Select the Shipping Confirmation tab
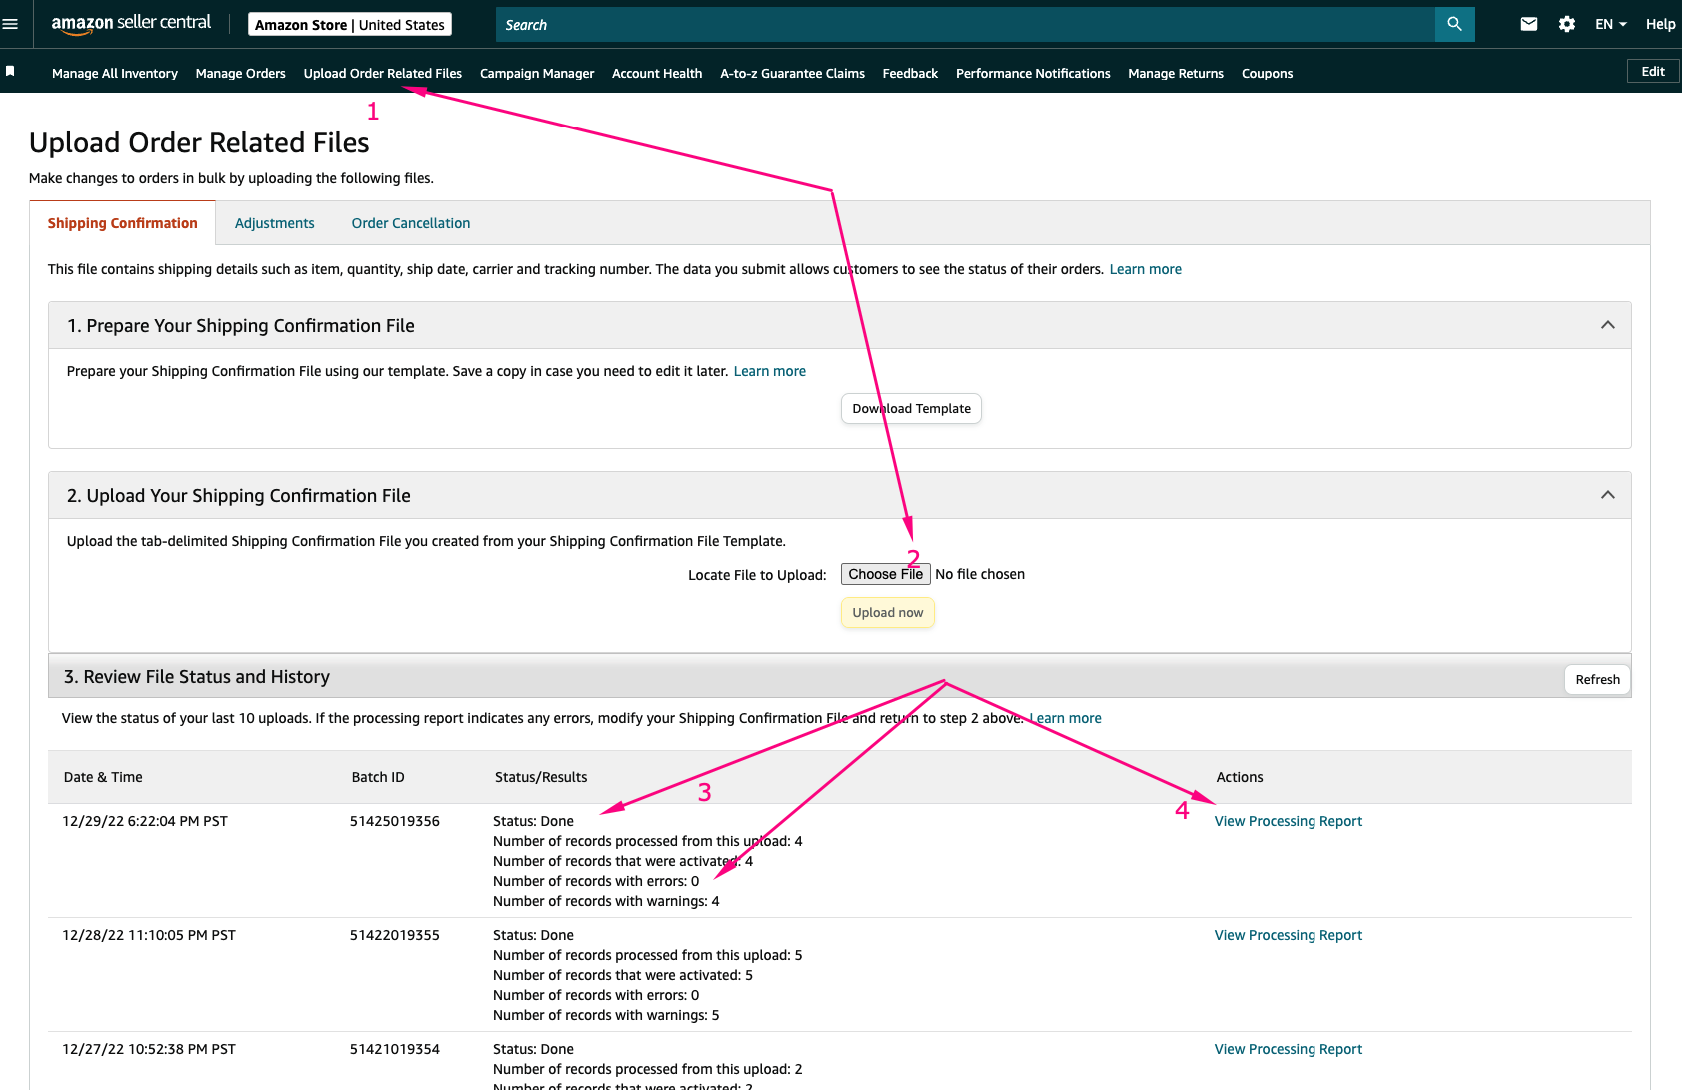 click(x=123, y=223)
